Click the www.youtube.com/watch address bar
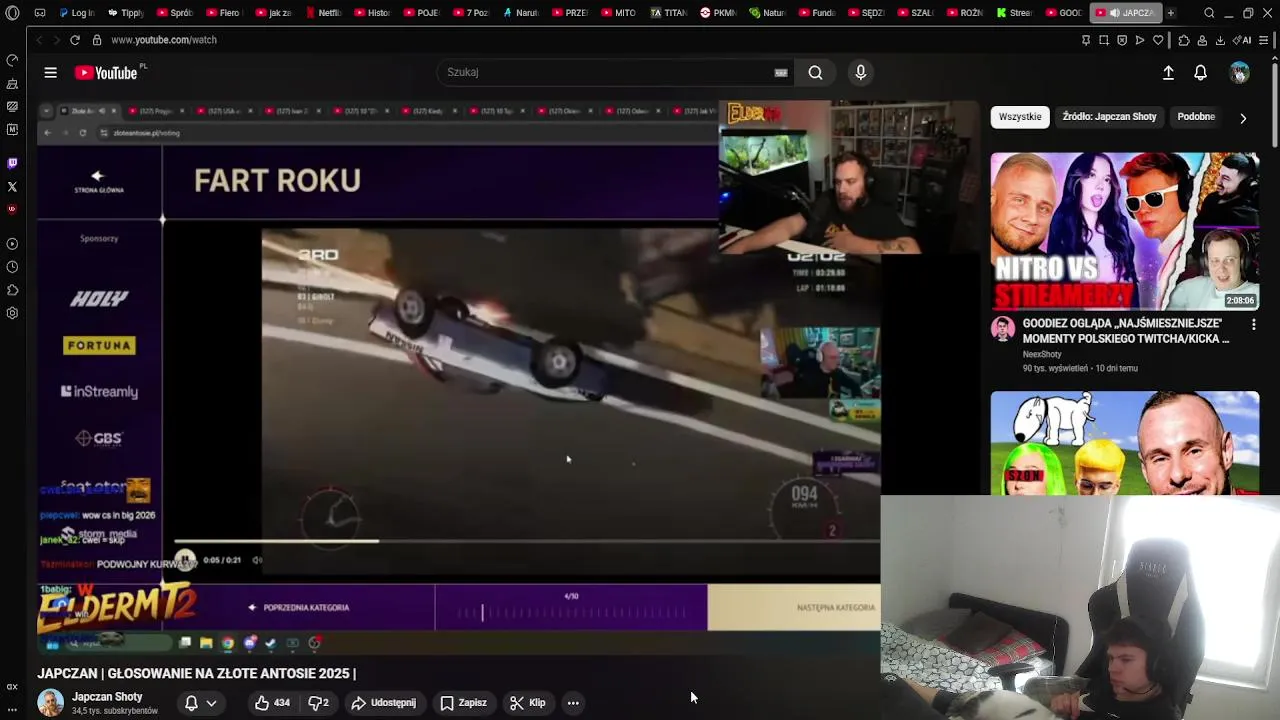Viewport: 1280px width, 720px height. click(x=164, y=40)
